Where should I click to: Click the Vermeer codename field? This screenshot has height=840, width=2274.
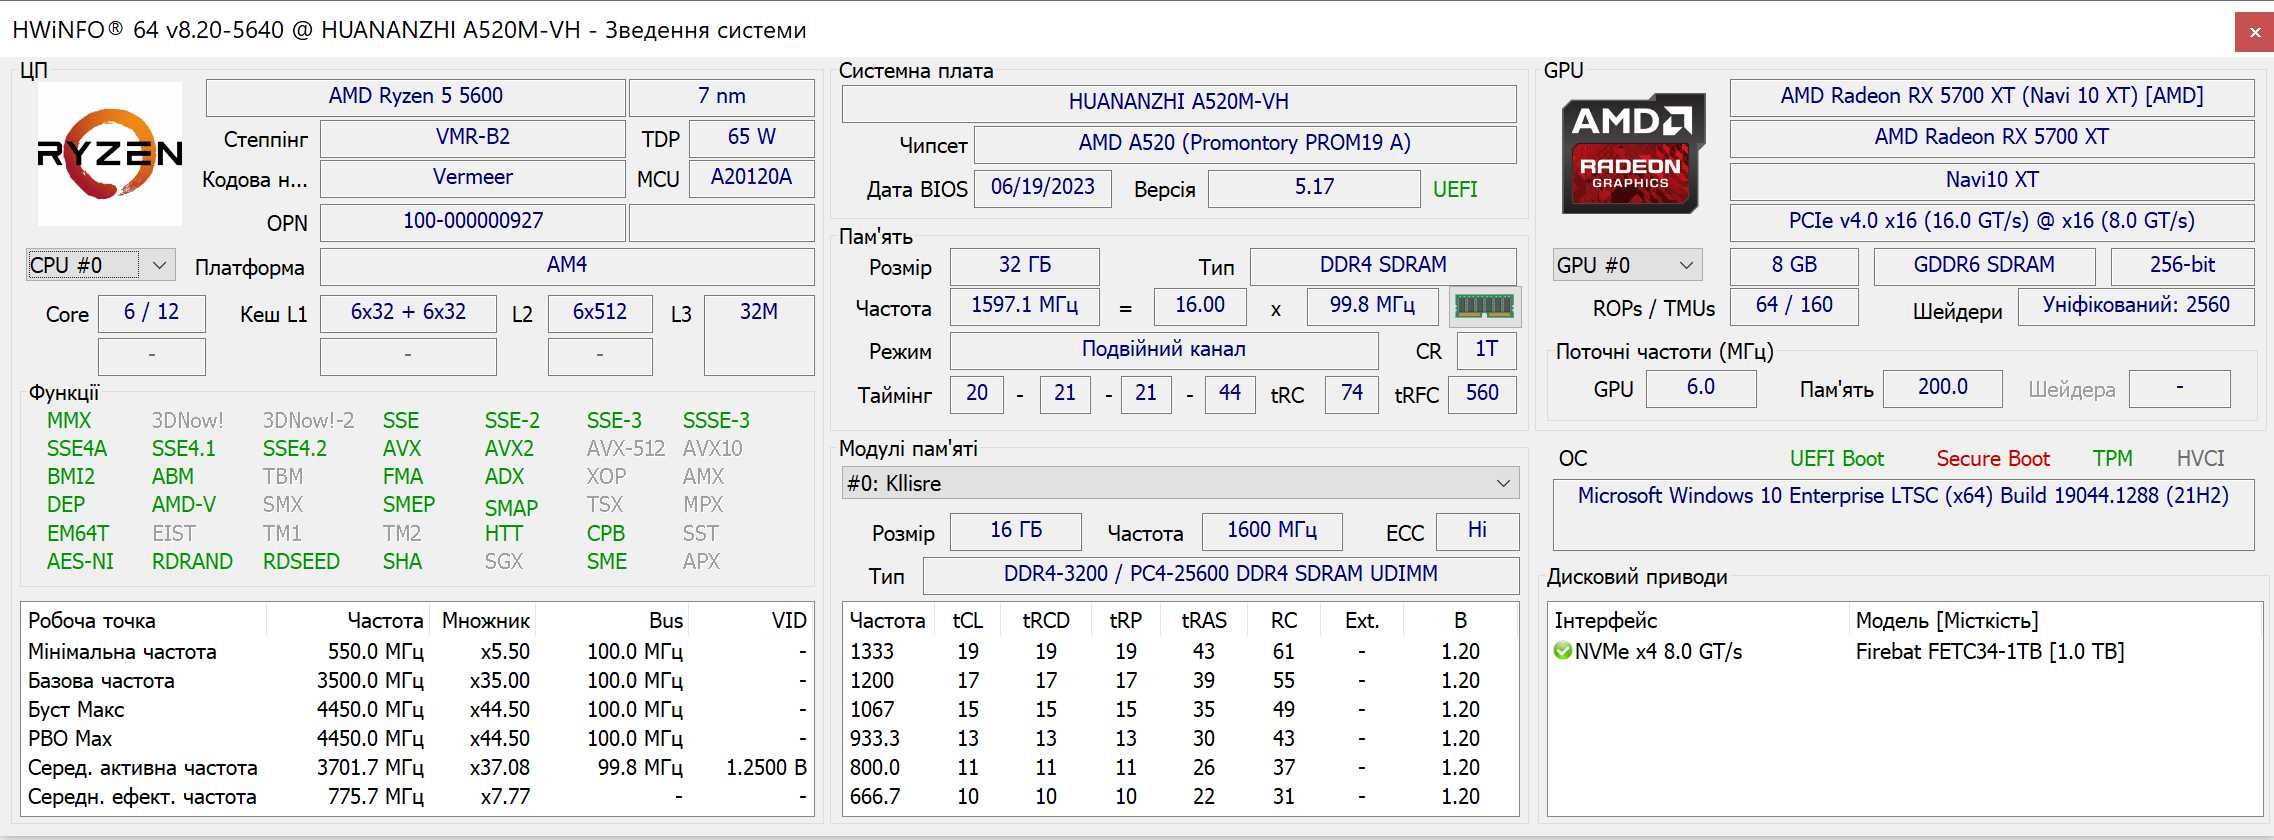click(x=472, y=178)
